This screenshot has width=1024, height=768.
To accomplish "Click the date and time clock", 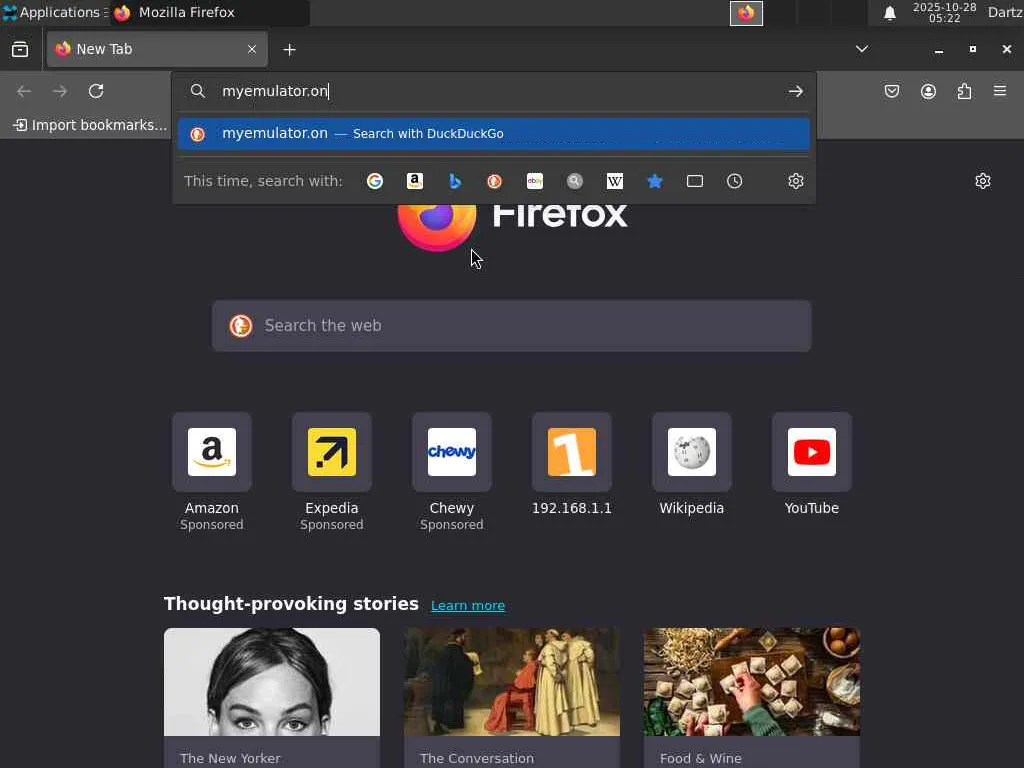I will click(944, 12).
